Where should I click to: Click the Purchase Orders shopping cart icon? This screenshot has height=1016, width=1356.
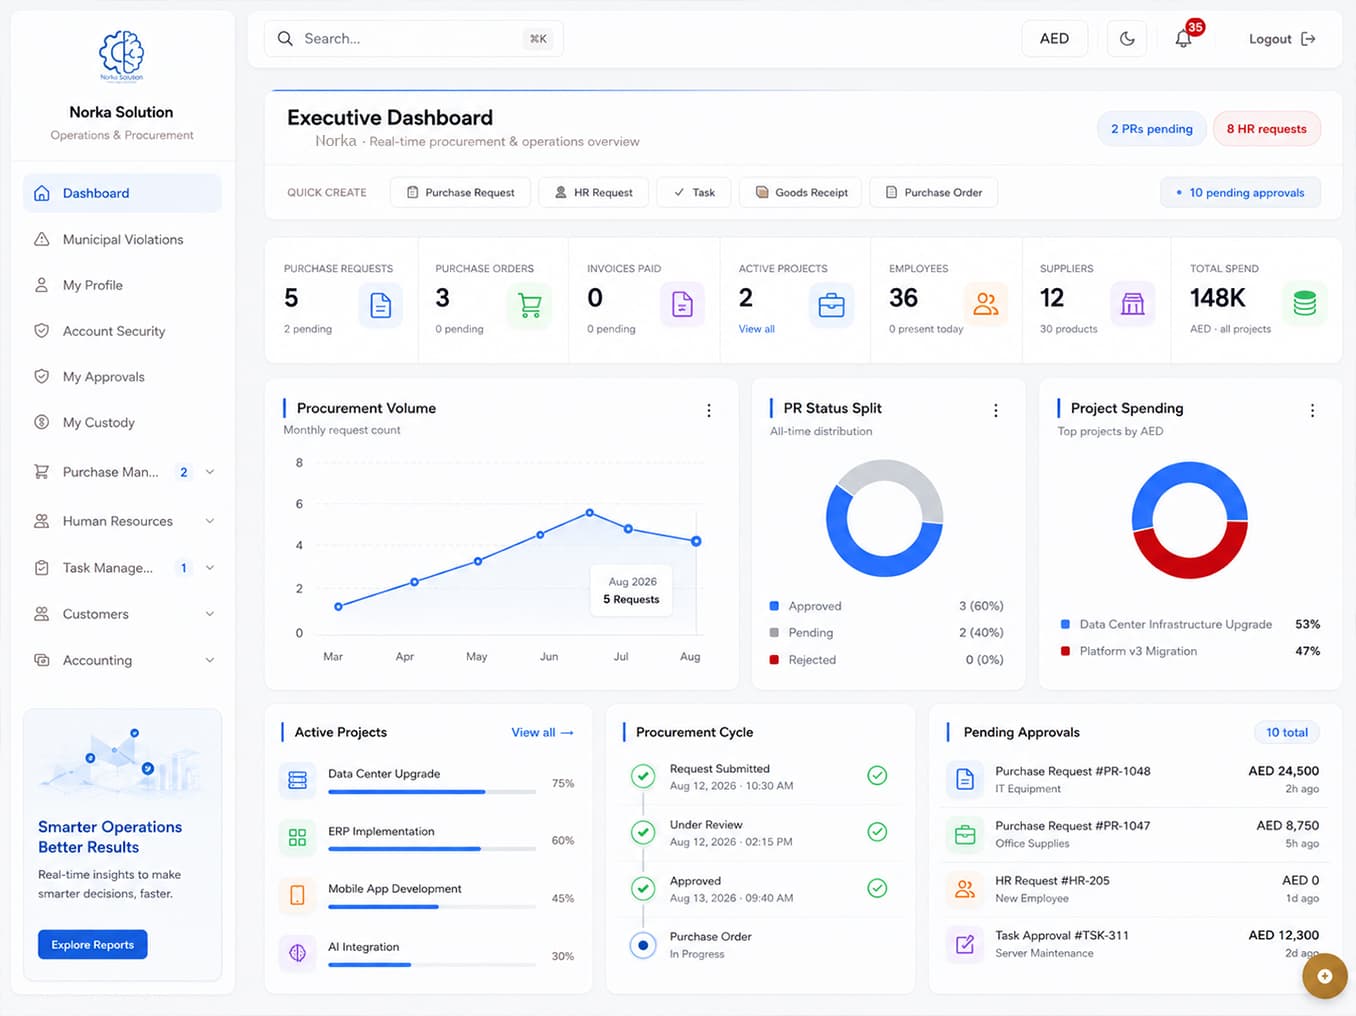tap(530, 305)
